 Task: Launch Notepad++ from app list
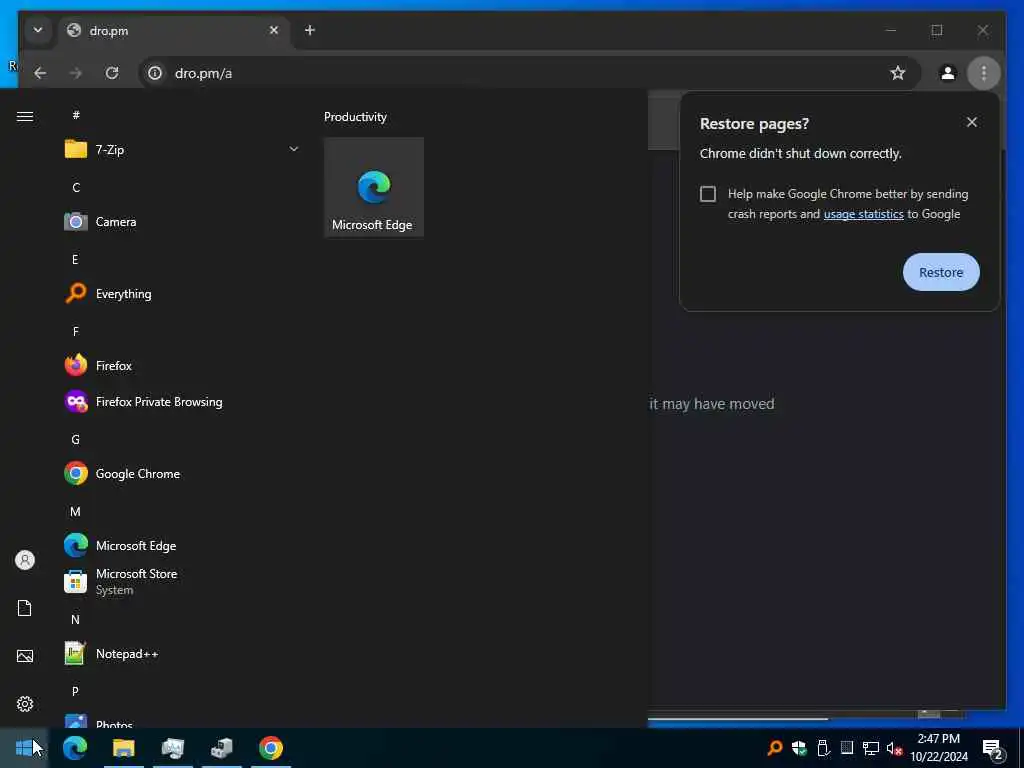coord(182,653)
